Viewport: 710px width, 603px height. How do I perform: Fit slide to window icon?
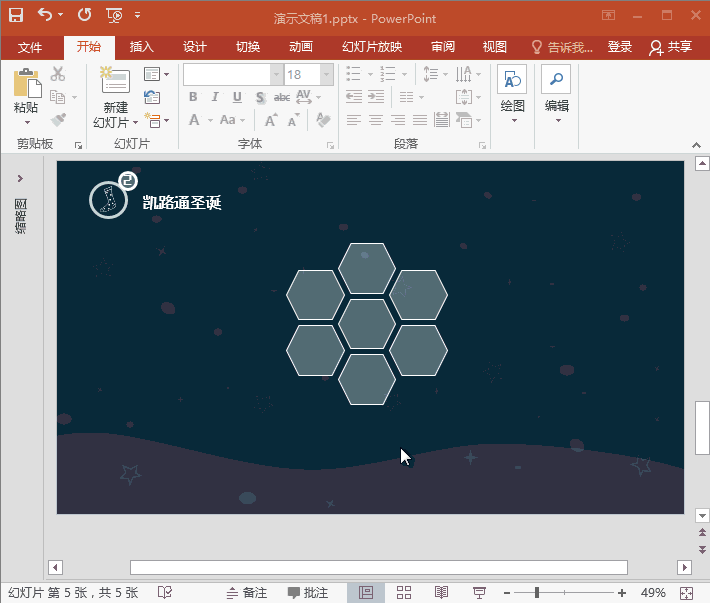[686, 593]
